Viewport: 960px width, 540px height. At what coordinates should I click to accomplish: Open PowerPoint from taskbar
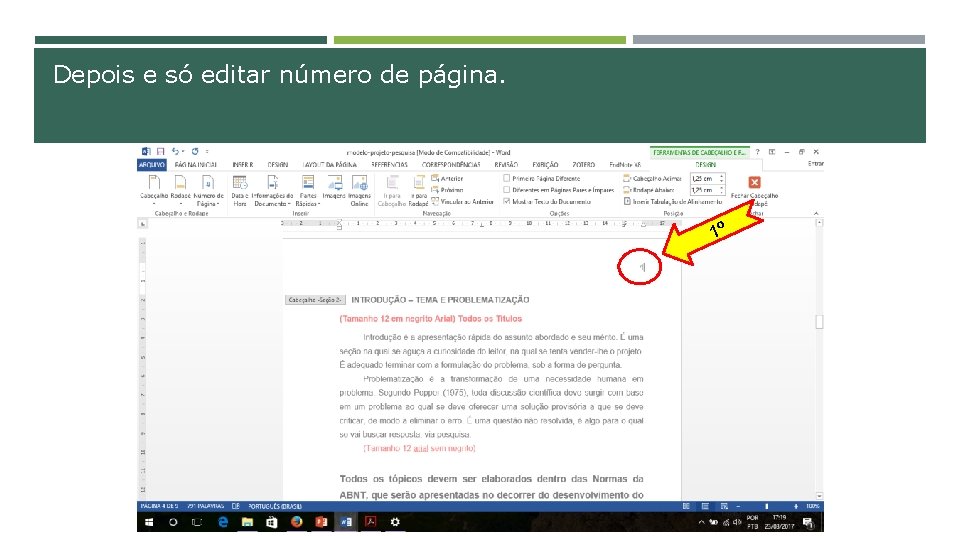[321, 522]
